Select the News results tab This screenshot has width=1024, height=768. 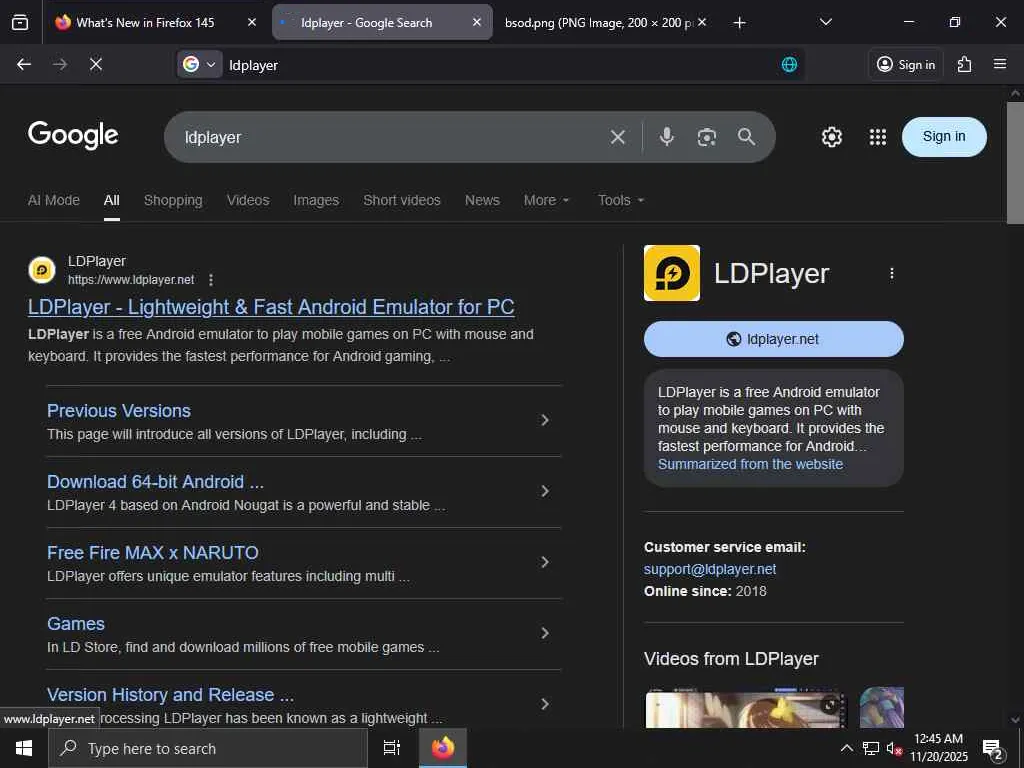pos(482,200)
